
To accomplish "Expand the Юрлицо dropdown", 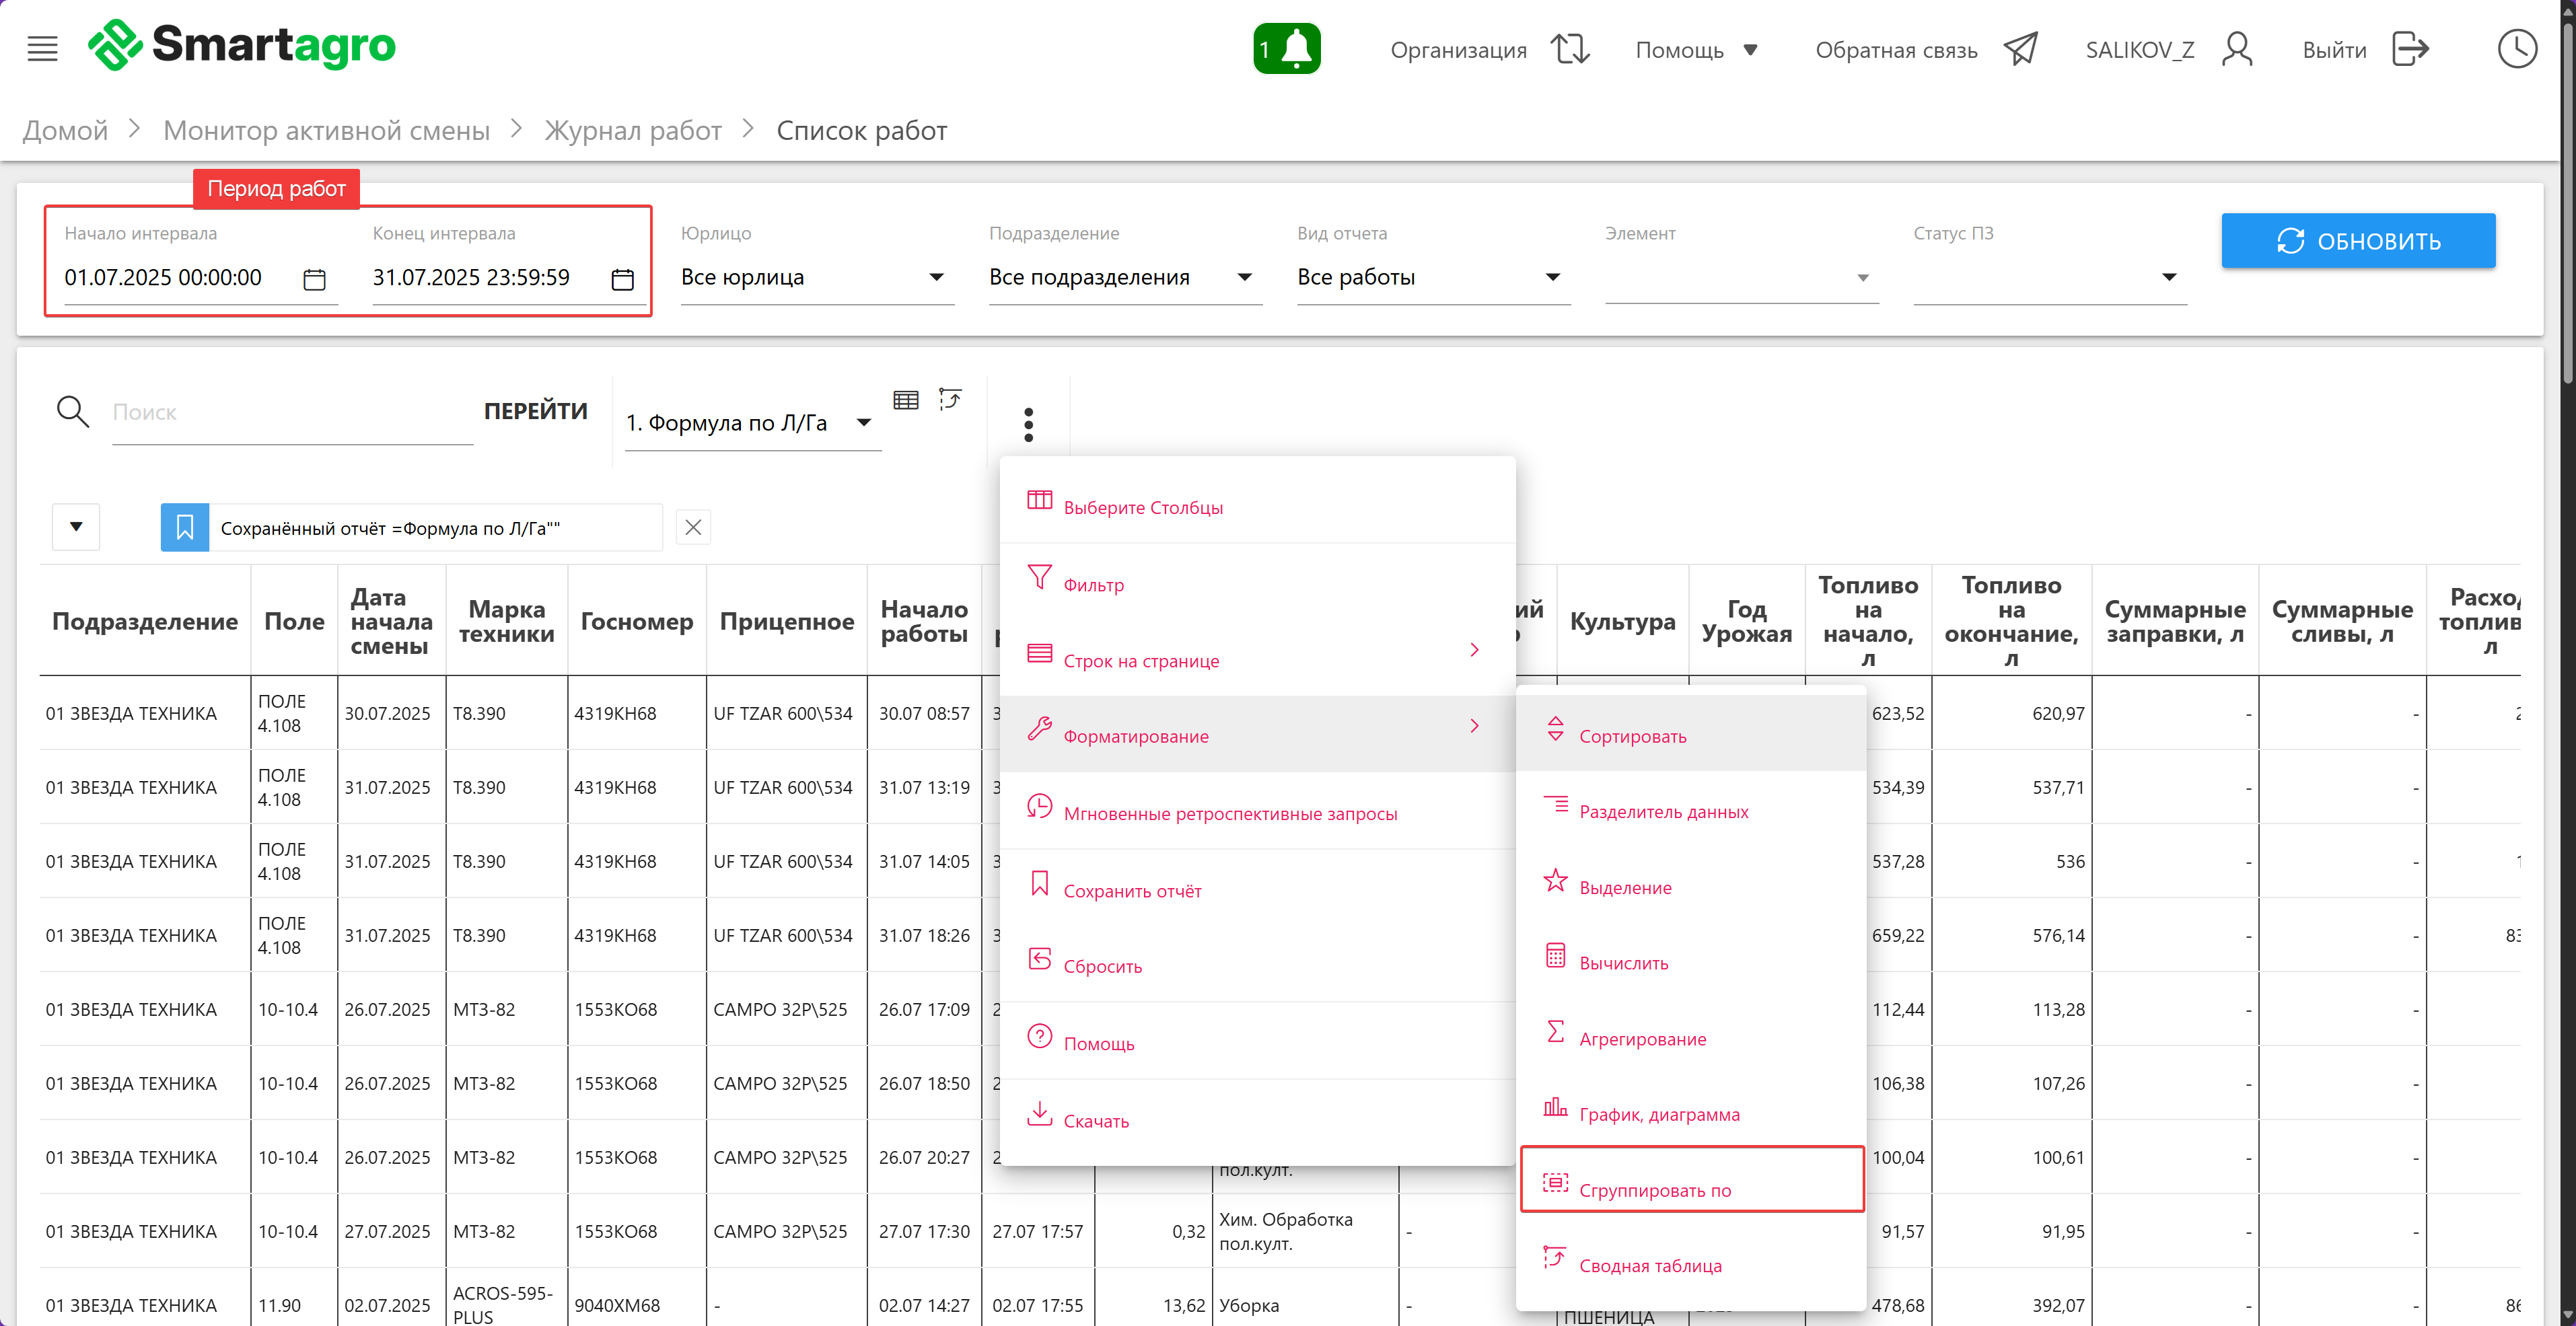I will (815, 277).
